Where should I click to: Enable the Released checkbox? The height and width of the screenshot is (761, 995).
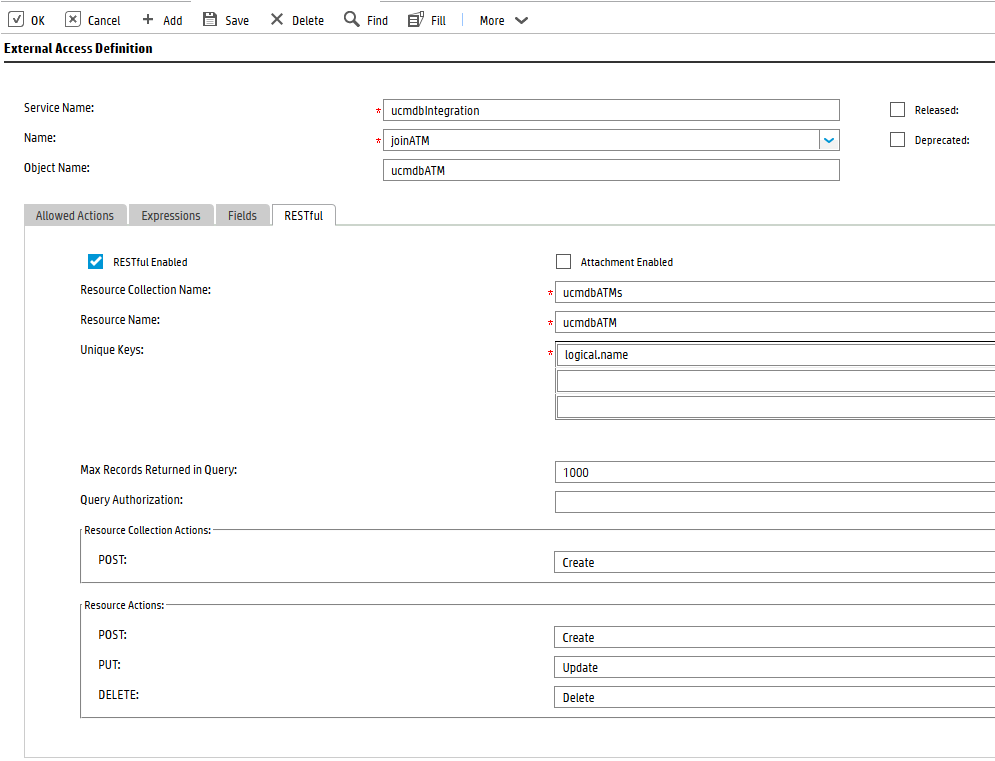[x=897, y=109]
